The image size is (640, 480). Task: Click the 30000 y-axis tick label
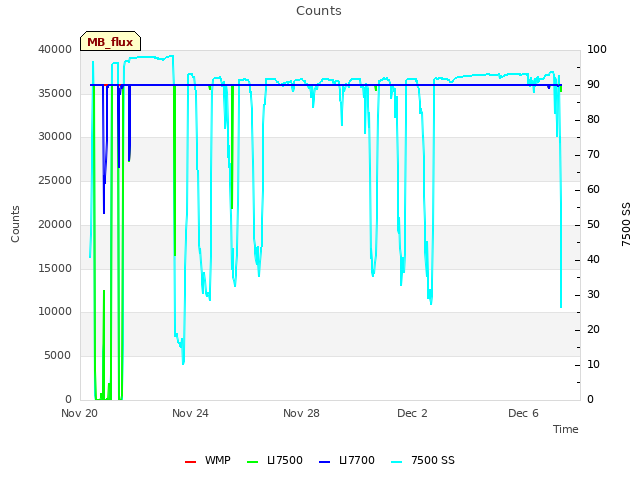[x=55, y=136]
